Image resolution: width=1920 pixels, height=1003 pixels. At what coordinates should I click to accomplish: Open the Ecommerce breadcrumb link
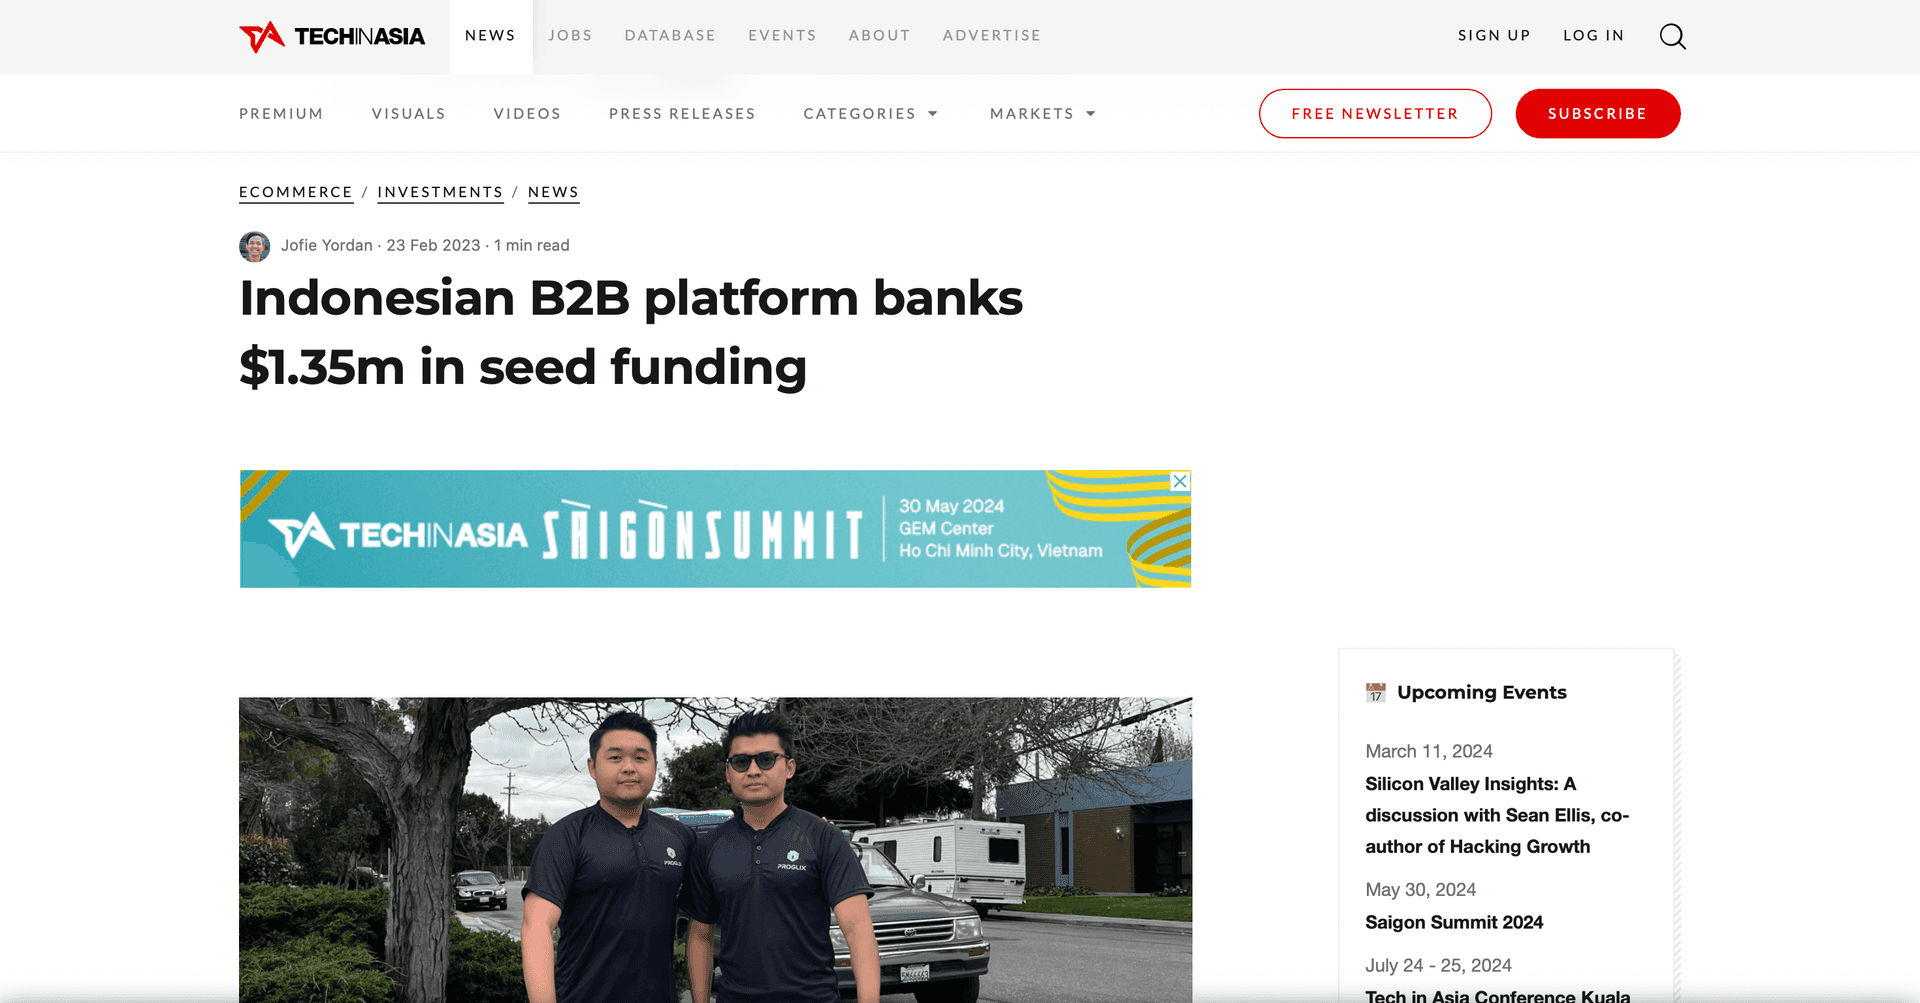click(x=296, y=192)
